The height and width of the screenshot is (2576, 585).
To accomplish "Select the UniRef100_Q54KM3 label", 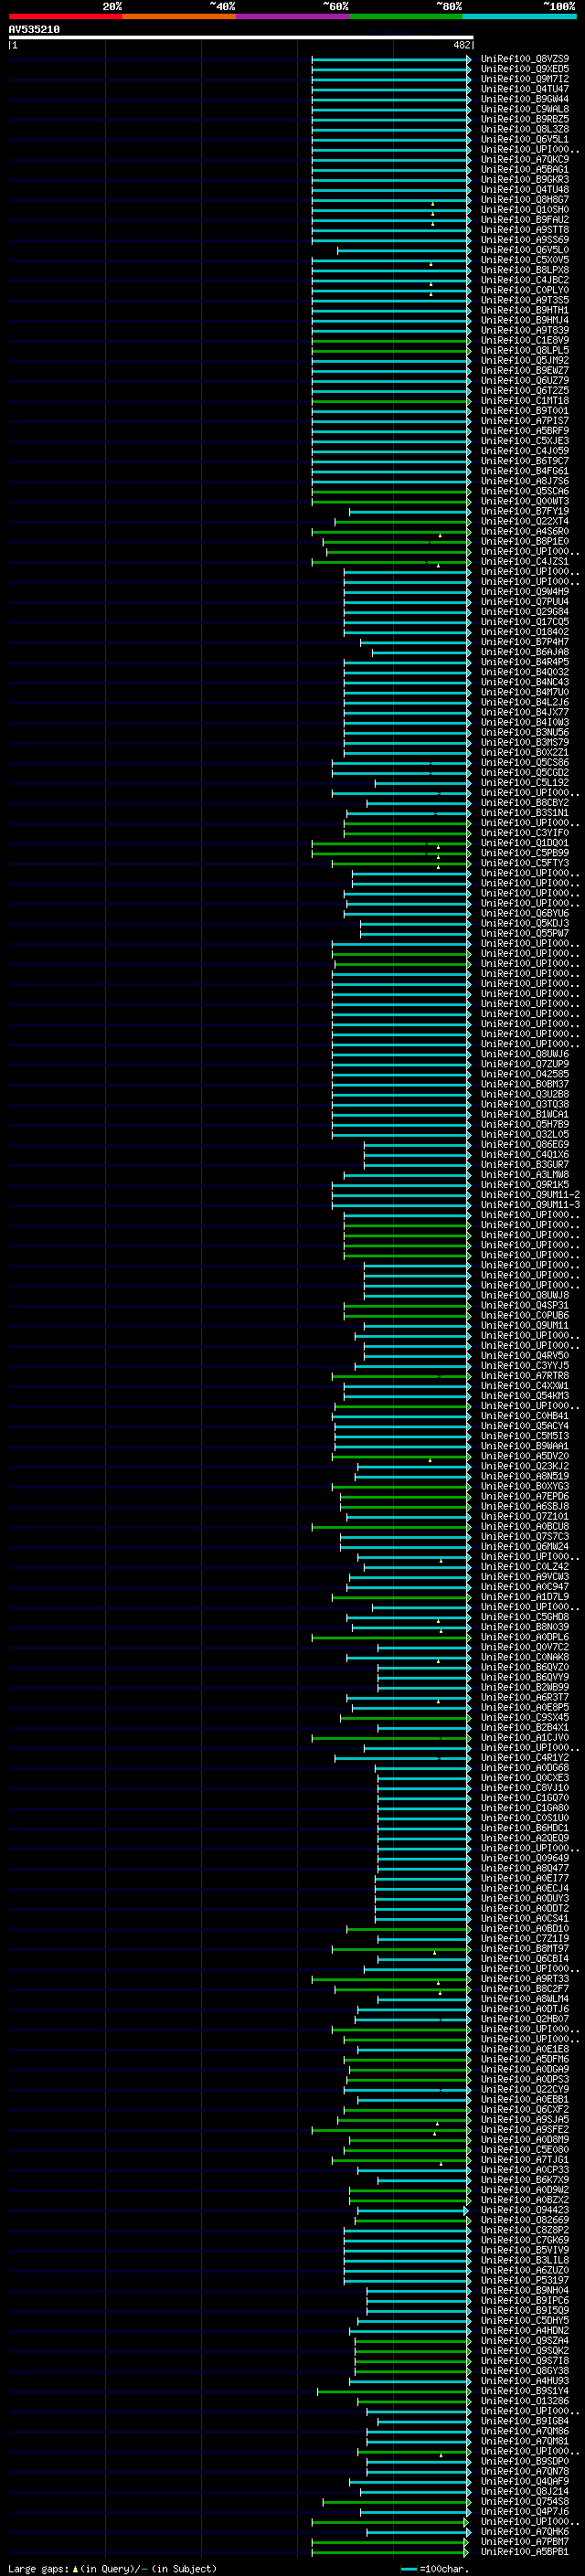I will point(525,1396).
